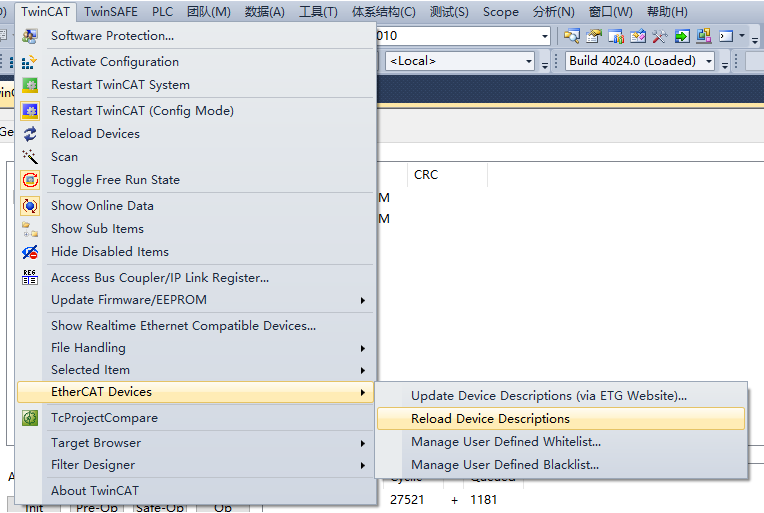Image resolution: width=764 pixels, height=513 pixels.
Task: Open the 窗口(W) menu
Action: (x=611, y=12)
